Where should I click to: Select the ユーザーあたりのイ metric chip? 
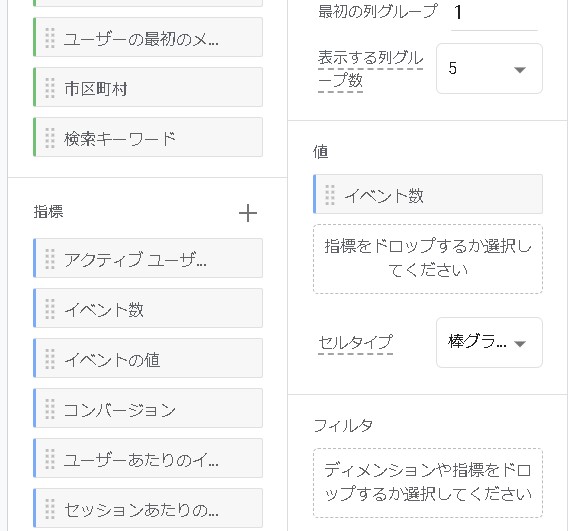pos(148,458)
